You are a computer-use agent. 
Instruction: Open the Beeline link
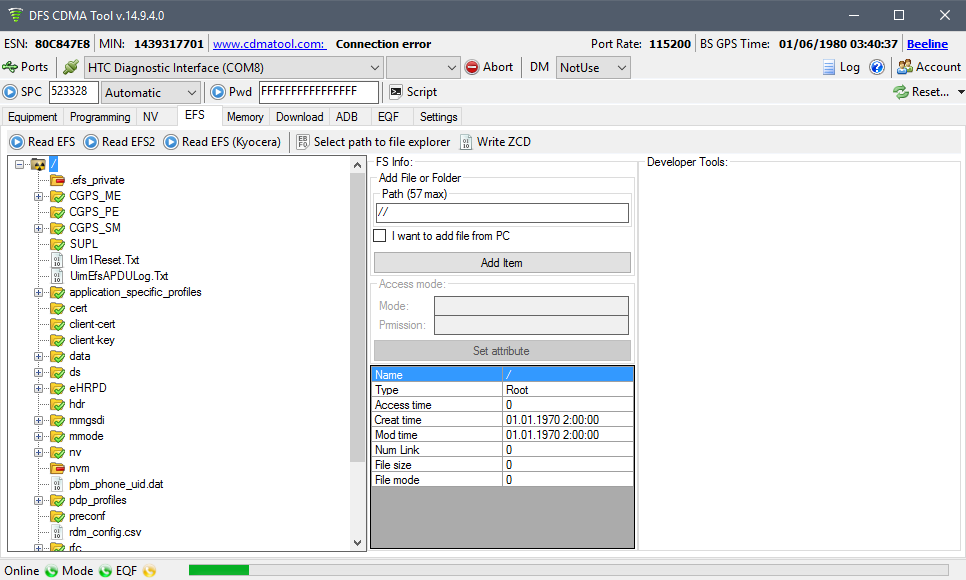coord(927,44)
